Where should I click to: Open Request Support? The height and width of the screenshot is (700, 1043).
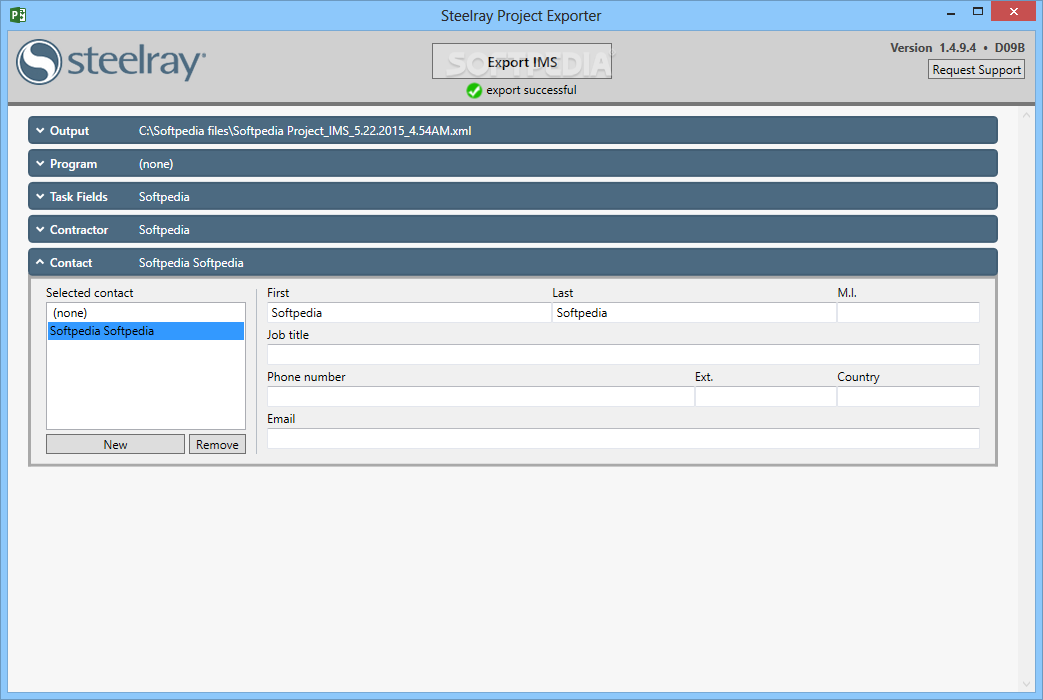point(976,69)
